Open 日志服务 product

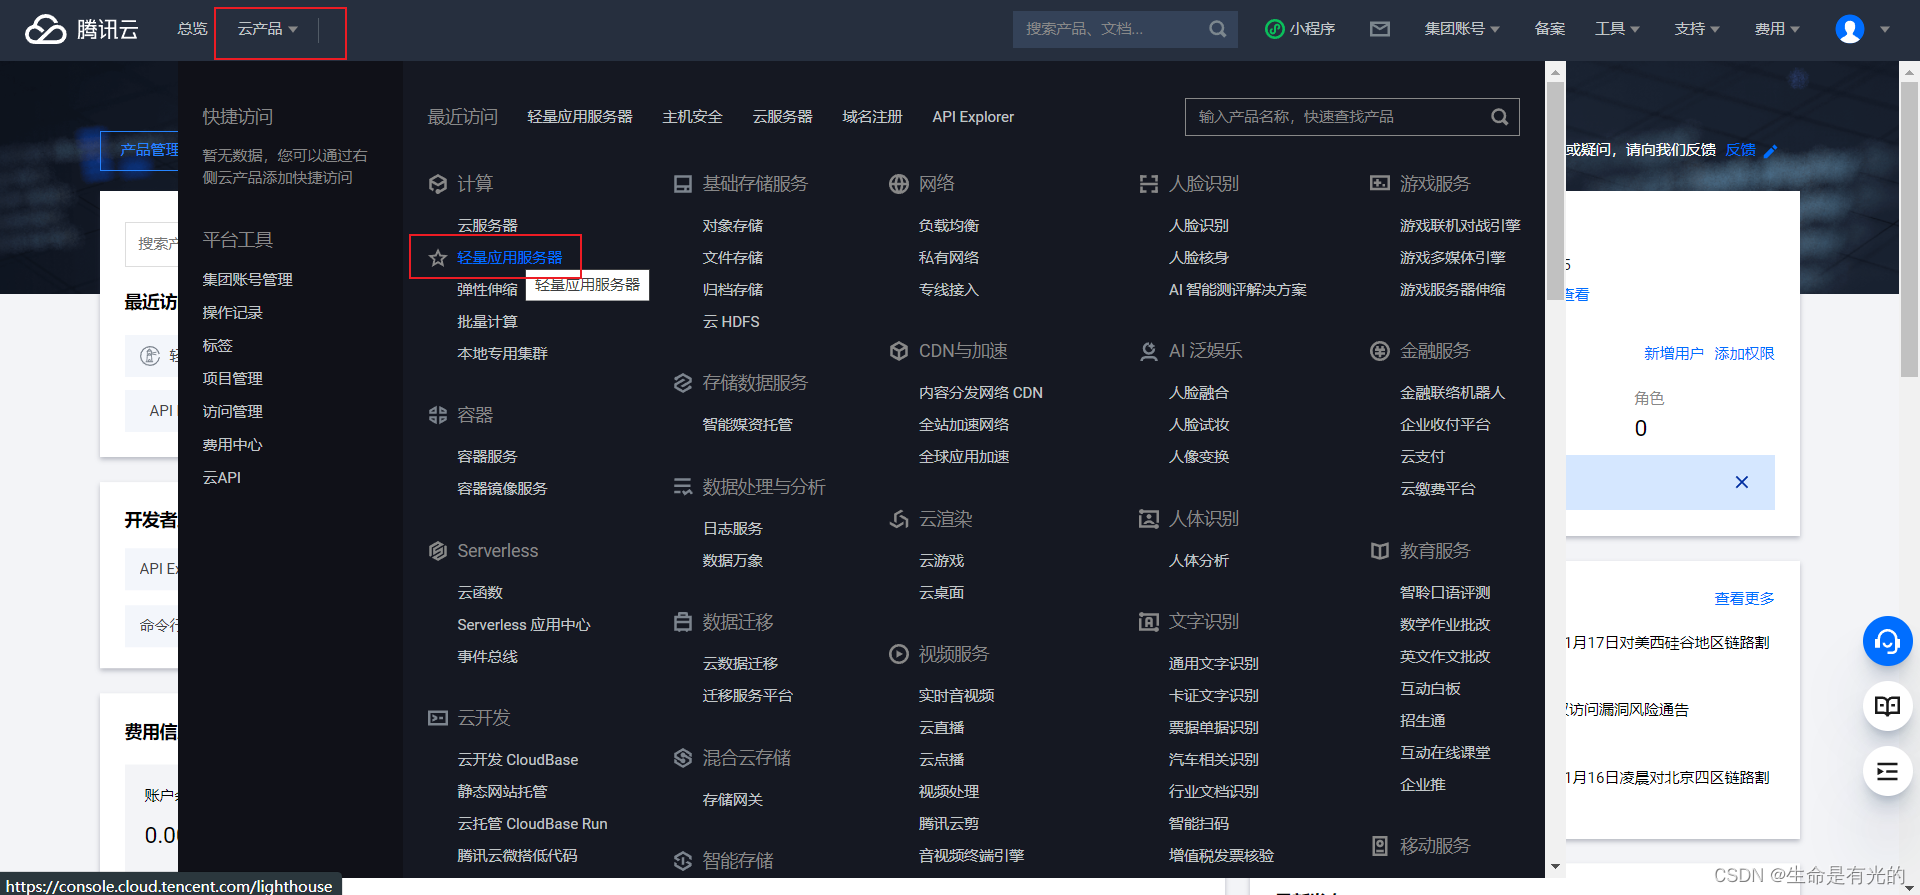pyautogui.click(x=732, y=529)
